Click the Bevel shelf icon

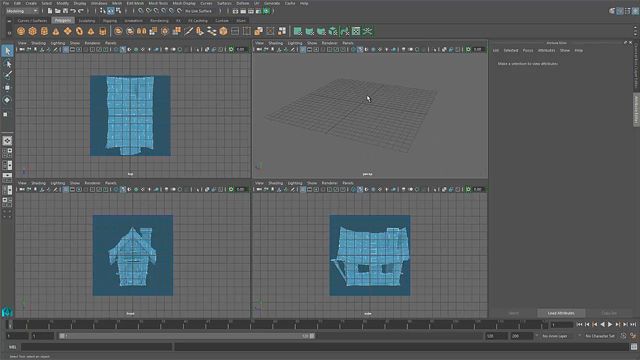223,31
